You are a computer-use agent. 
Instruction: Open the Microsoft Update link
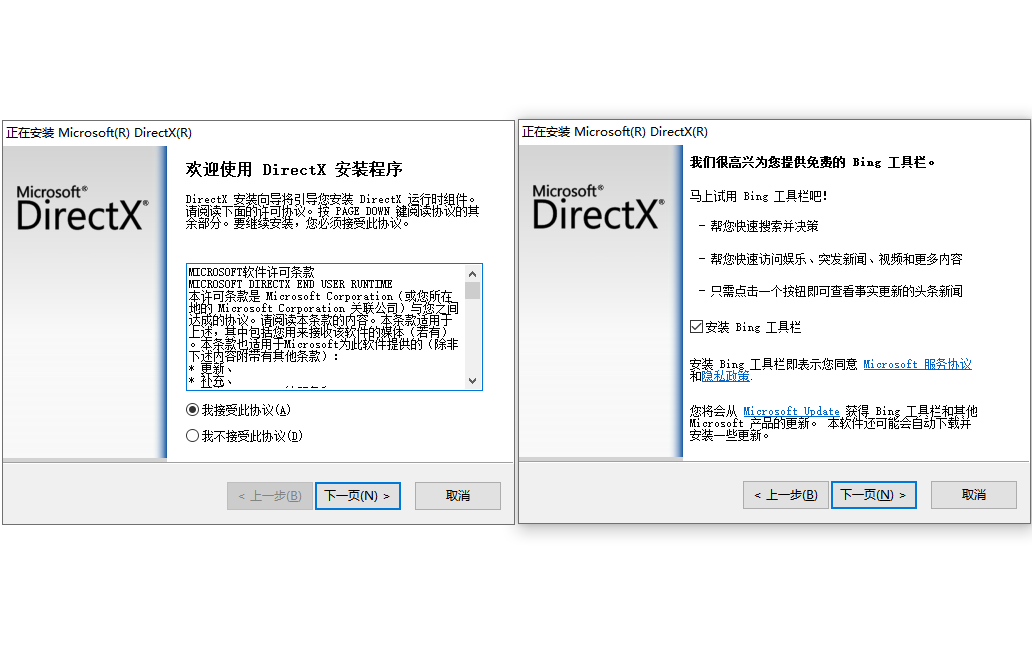pyautogui.click(x=791, y=411)
